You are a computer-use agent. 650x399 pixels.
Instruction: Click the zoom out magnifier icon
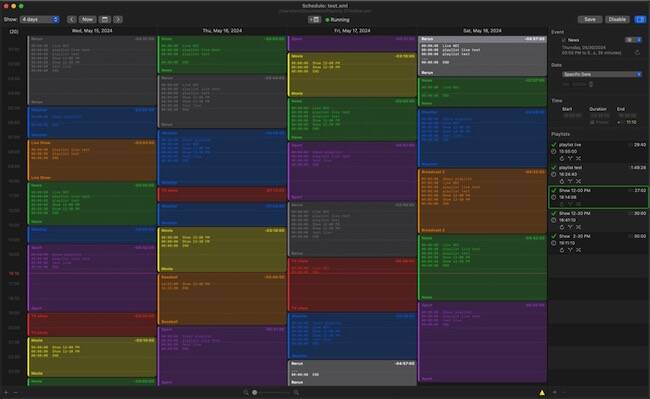point(245,392)
